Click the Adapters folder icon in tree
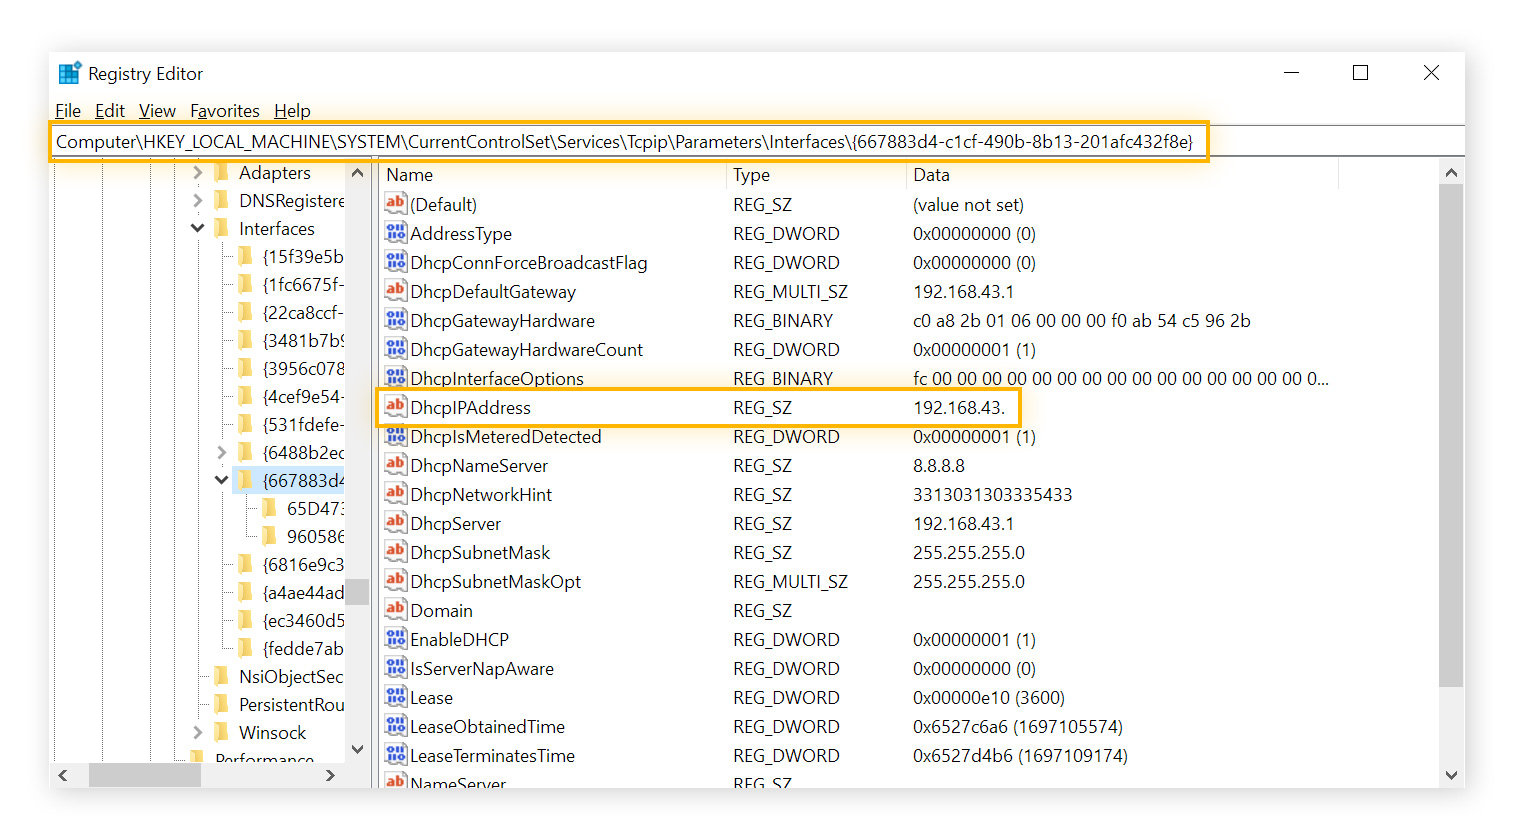The height and width of the screenshot is (840, 1515). [x=222, y=172]
